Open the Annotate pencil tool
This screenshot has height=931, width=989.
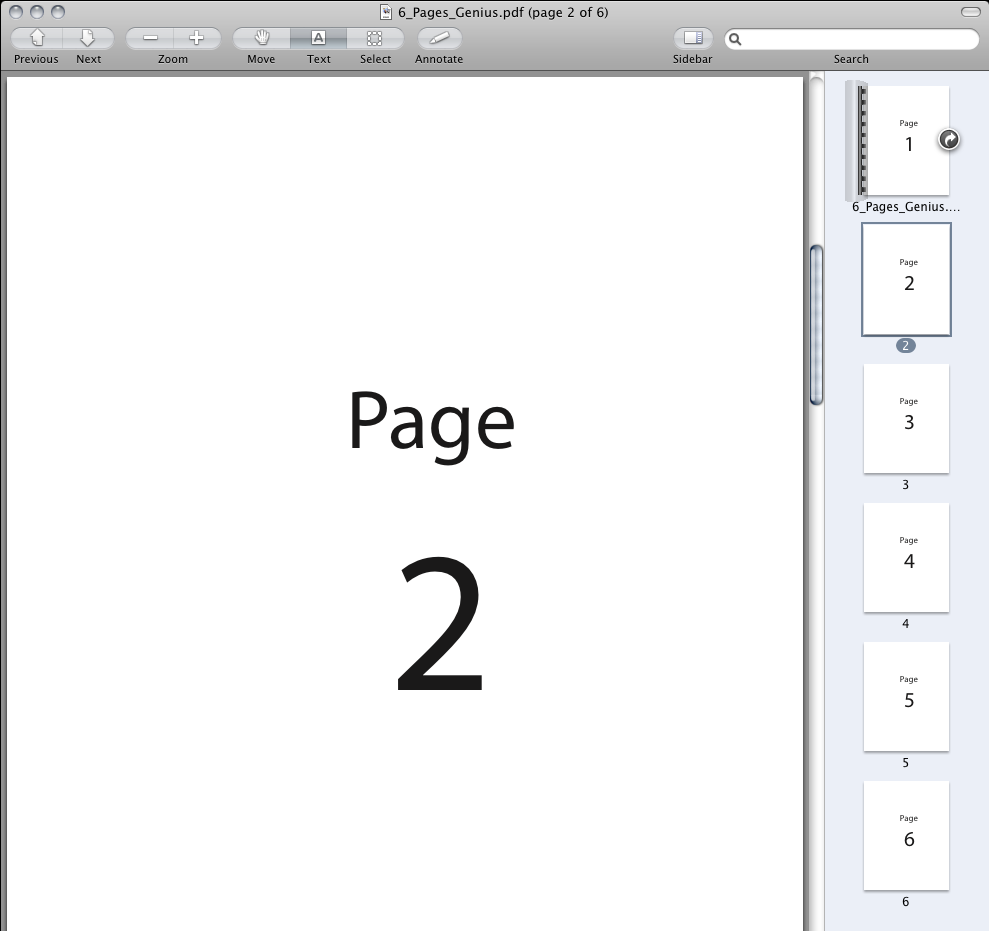[439, 38]
